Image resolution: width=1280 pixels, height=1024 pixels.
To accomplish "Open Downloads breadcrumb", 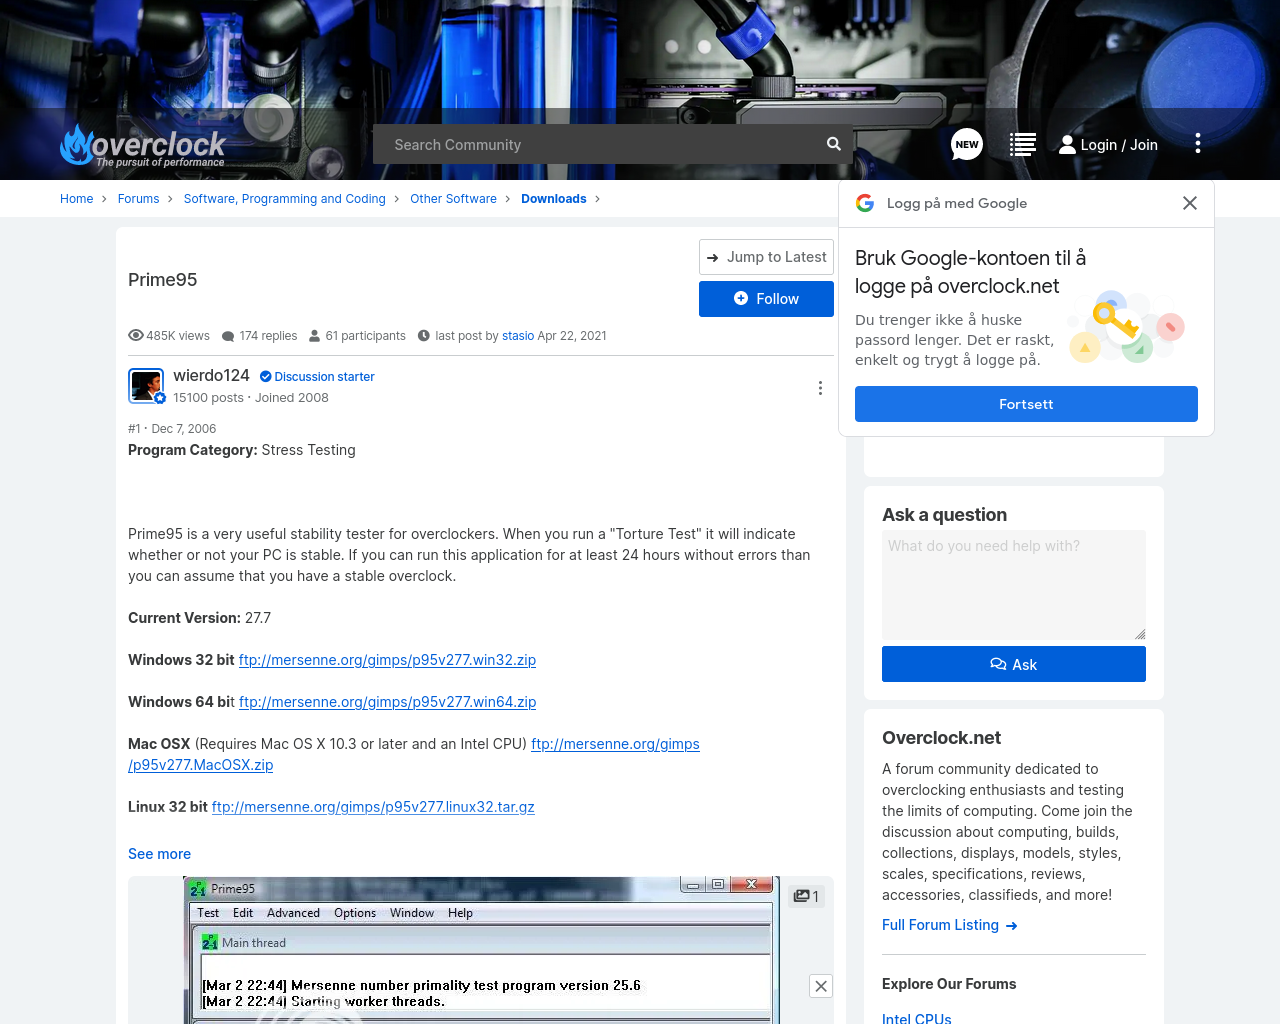I will (x=553, y=199).
